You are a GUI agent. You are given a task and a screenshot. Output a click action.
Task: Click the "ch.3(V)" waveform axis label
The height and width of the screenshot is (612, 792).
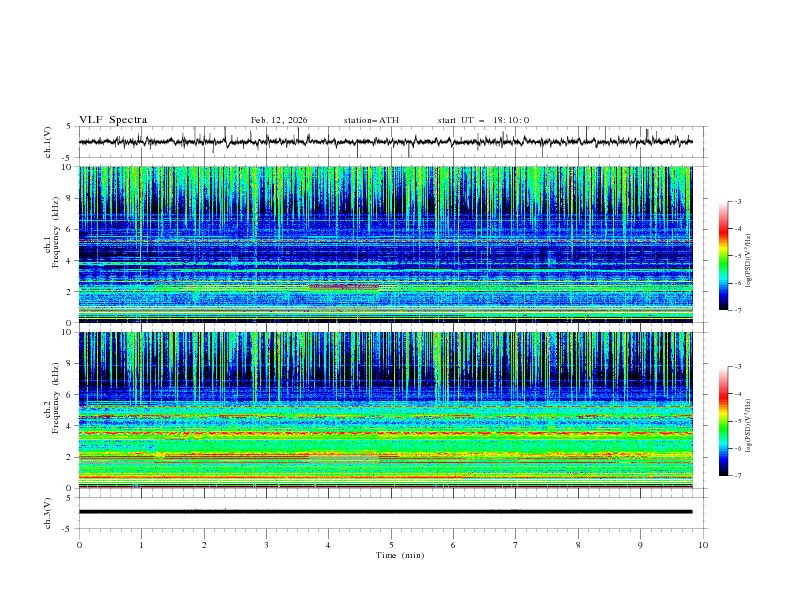pyautogui.click(x=48, y=513)
